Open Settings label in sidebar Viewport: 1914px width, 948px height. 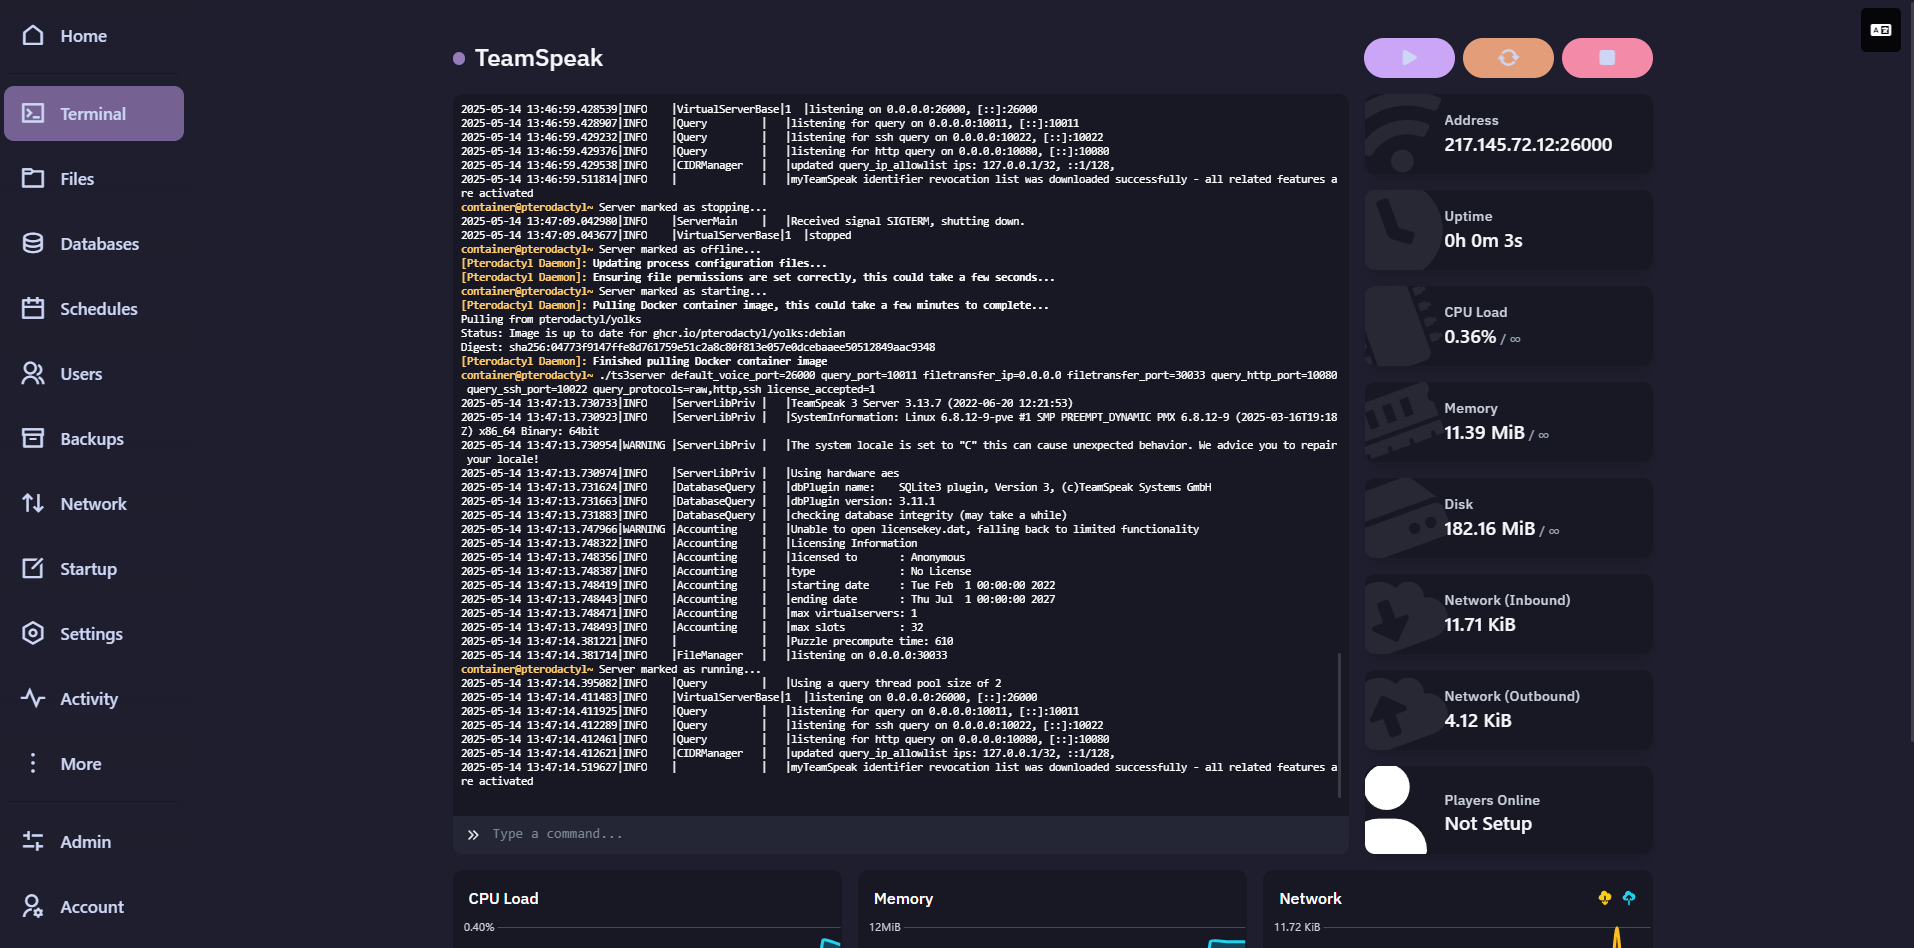click(x=91, y=634)
